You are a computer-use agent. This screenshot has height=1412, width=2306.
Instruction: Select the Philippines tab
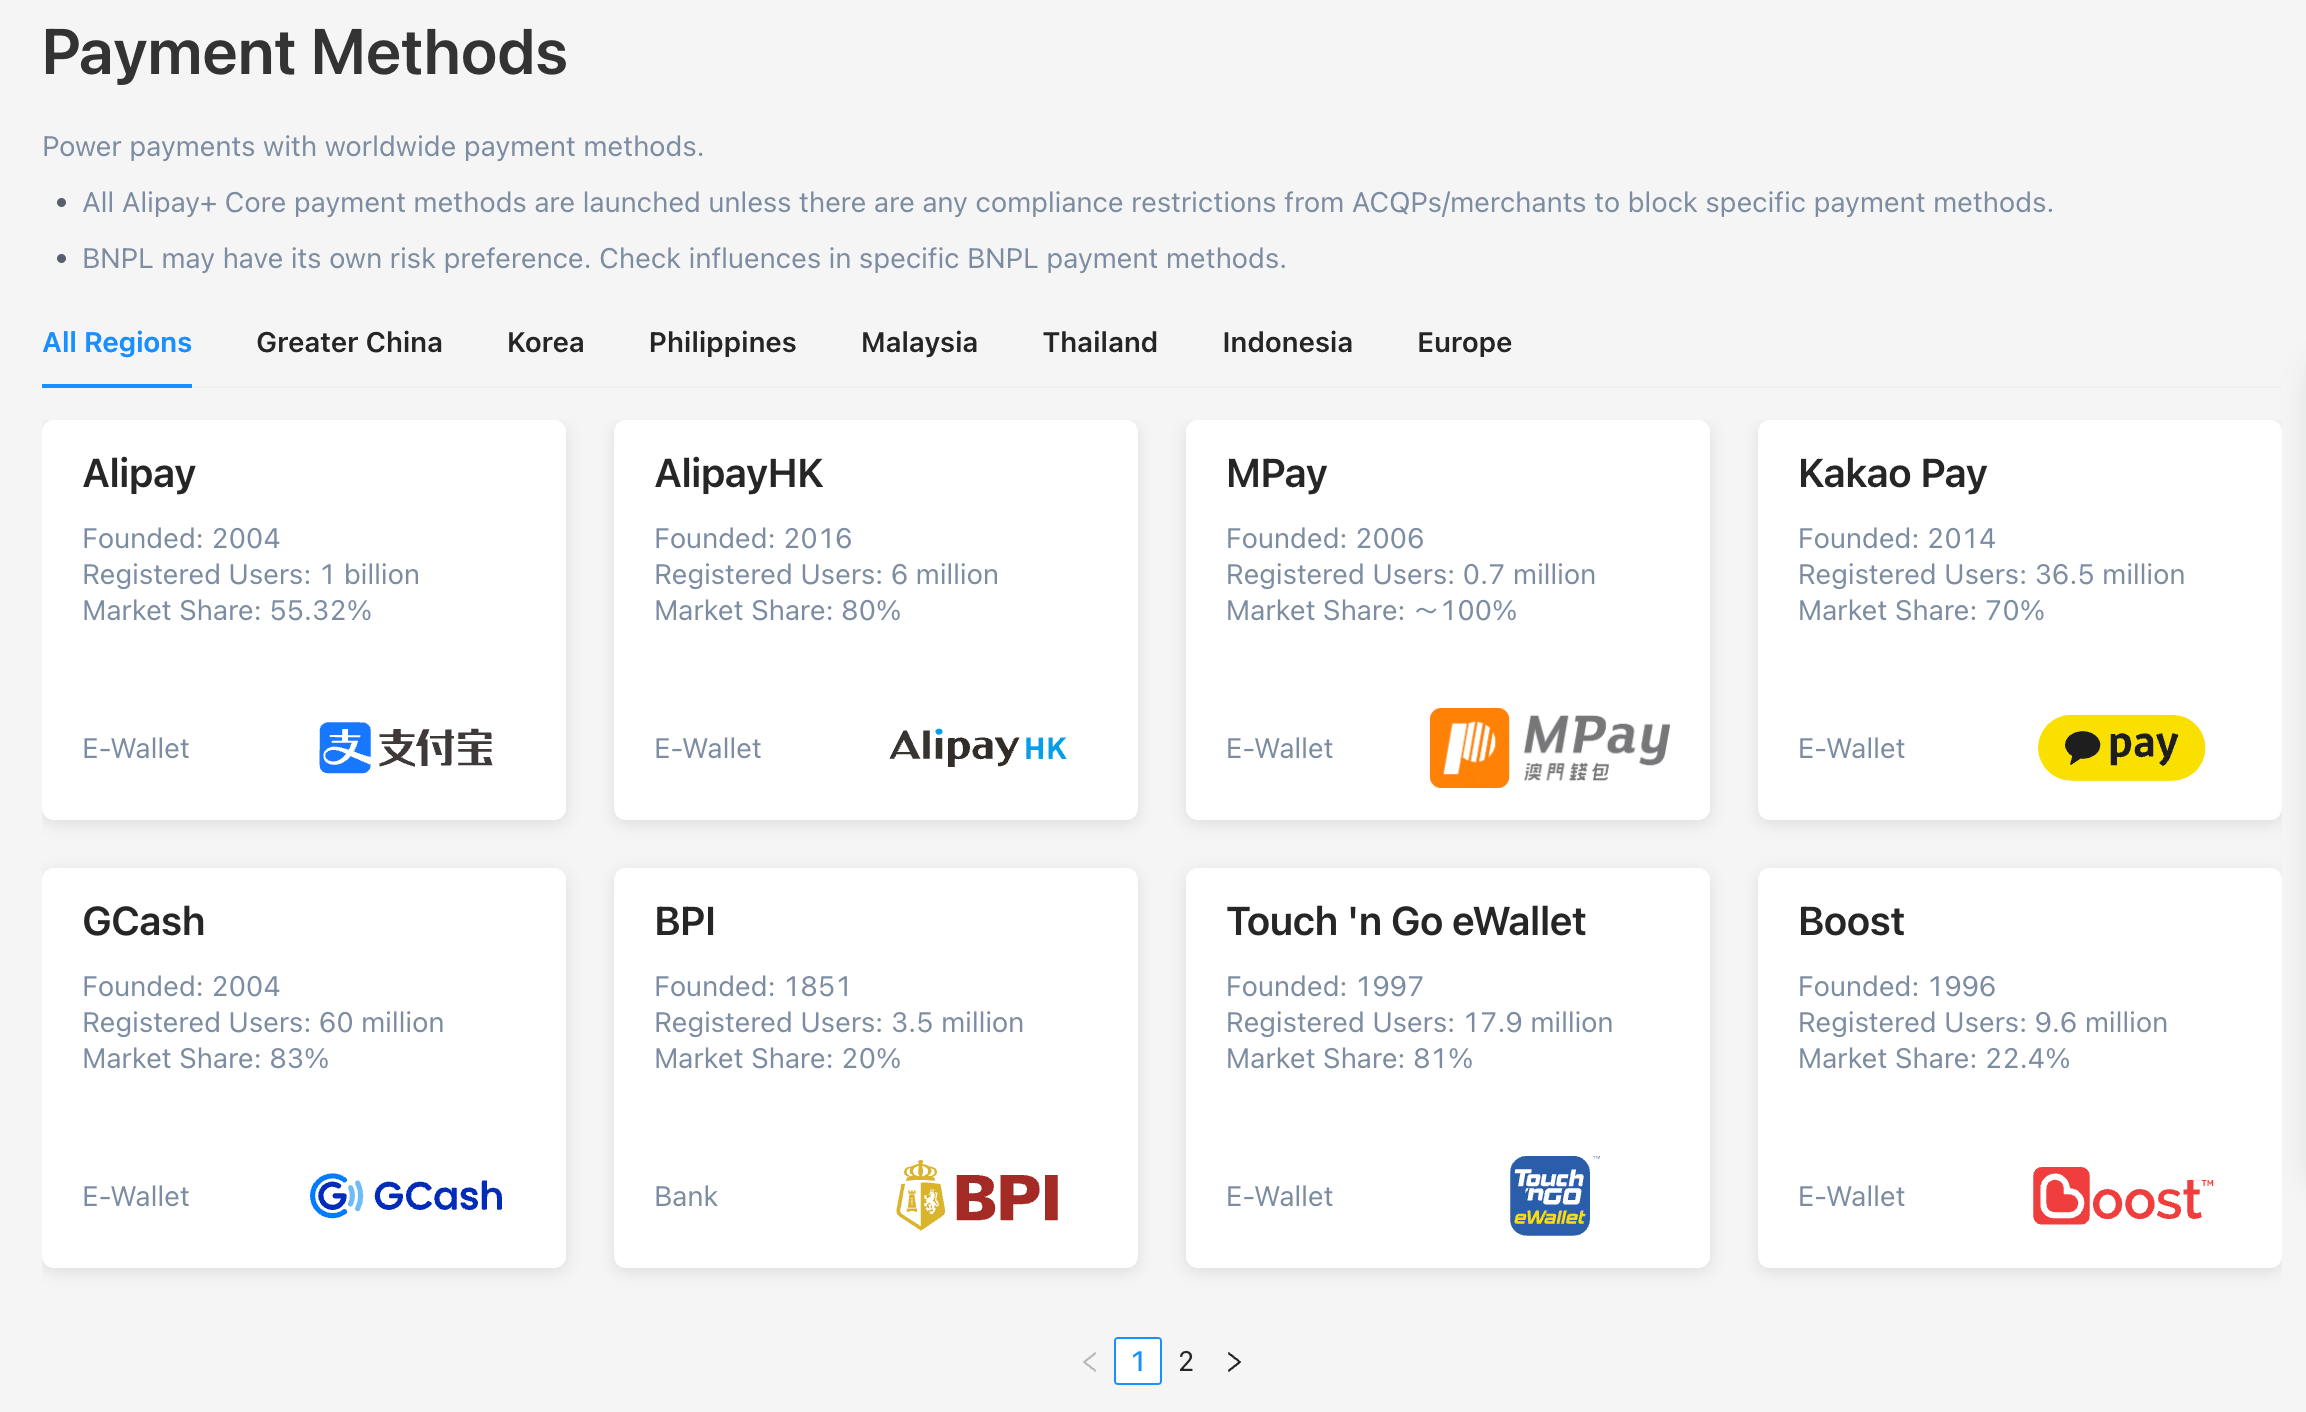tap(722, 342)
